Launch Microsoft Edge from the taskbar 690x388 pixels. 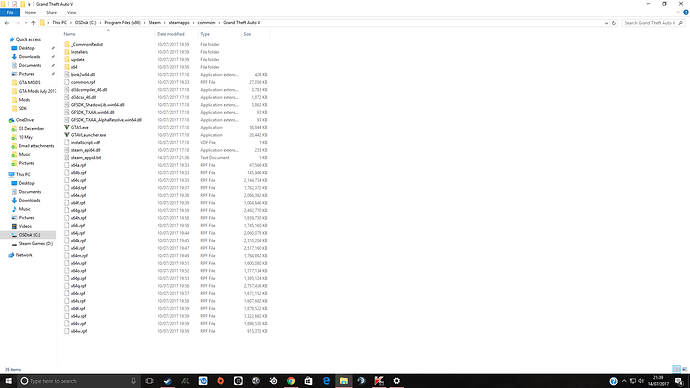(326, 381)
